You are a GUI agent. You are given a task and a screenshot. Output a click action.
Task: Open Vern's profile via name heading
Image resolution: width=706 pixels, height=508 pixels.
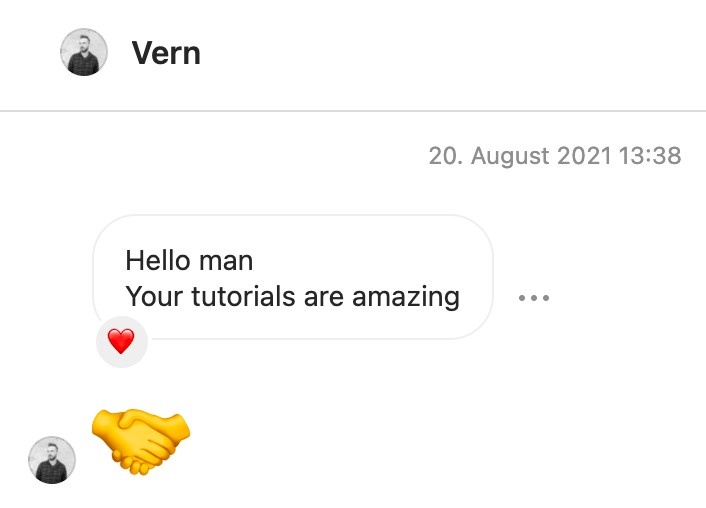tap(166, 53)
